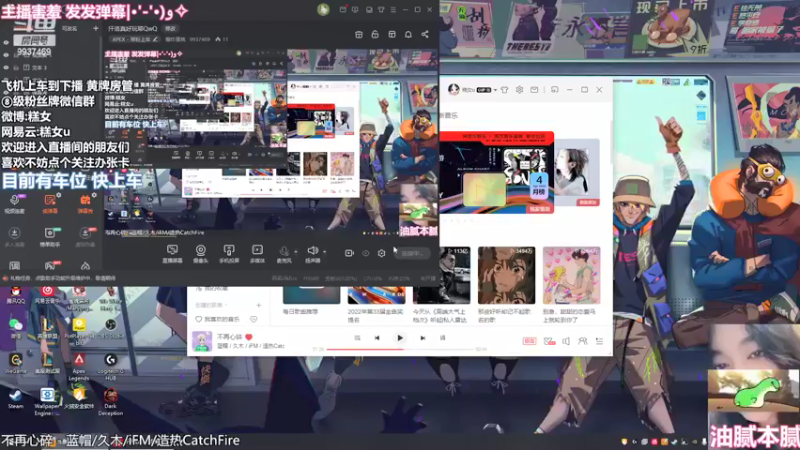This screenshot has height=450, width=800.
Task: Open the play queue list icon
Action: coord(599,341)
